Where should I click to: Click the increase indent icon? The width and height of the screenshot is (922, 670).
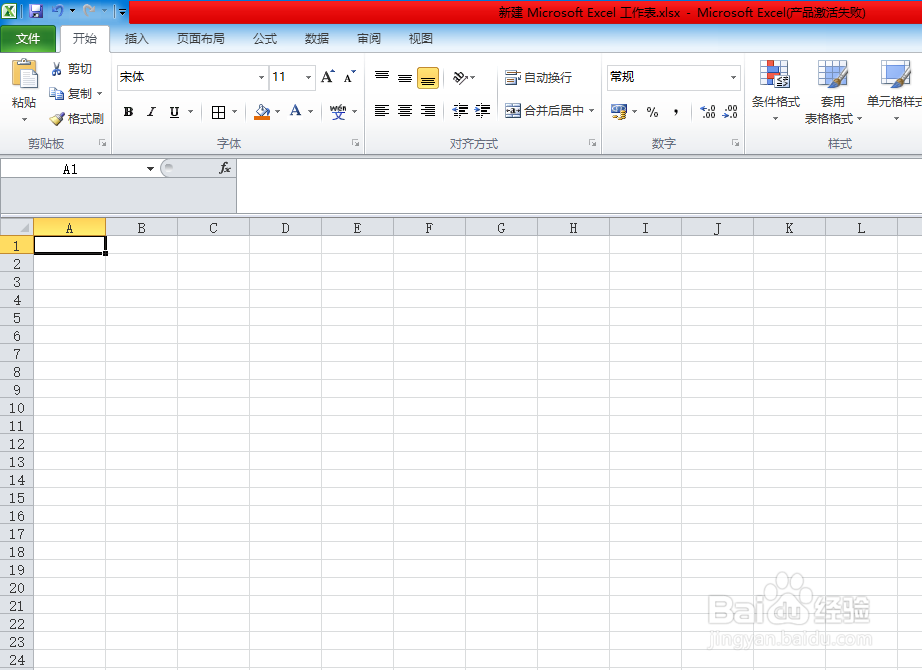482,111
